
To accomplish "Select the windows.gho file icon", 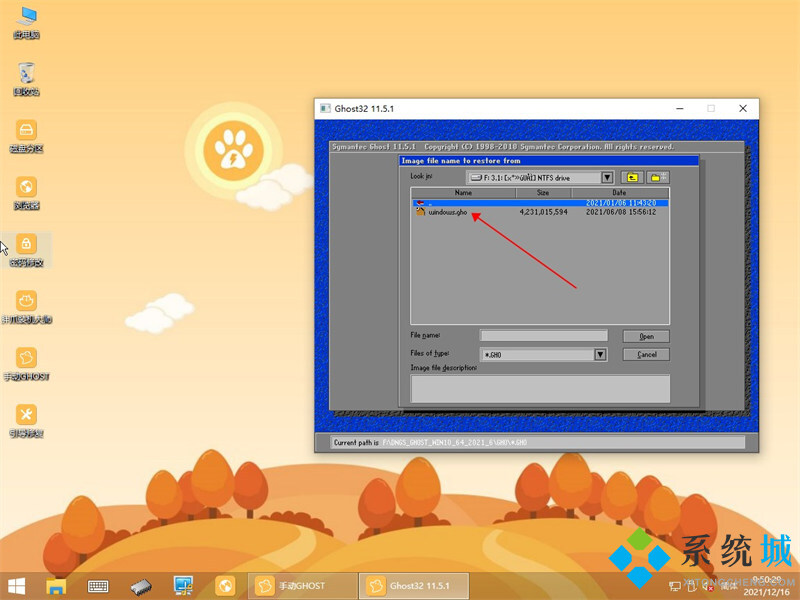I will pyautogui.click(x=420, y=211).
